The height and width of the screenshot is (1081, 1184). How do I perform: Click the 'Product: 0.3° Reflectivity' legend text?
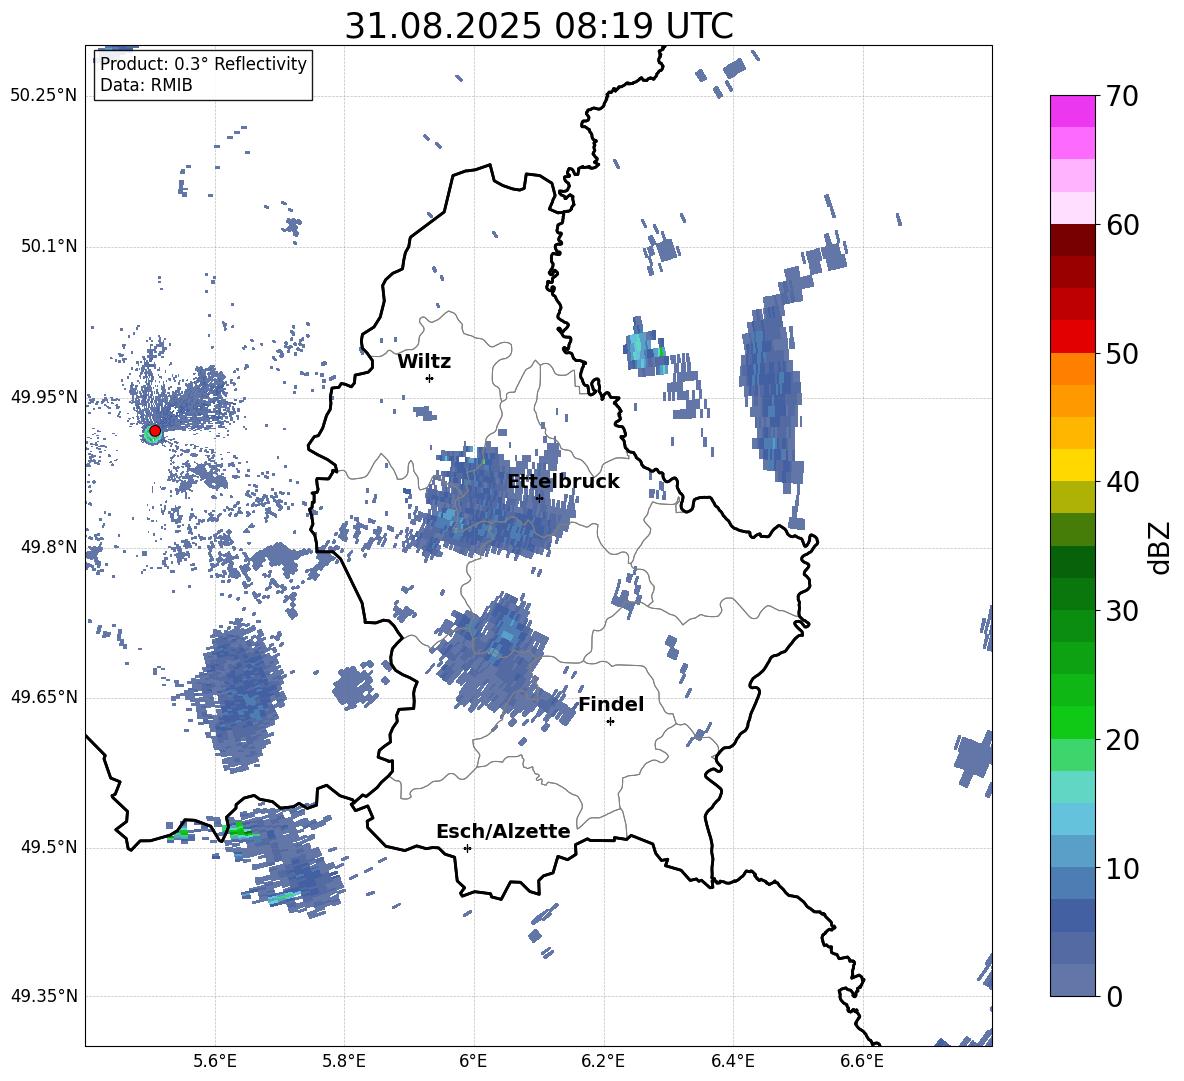coord(203,64)
